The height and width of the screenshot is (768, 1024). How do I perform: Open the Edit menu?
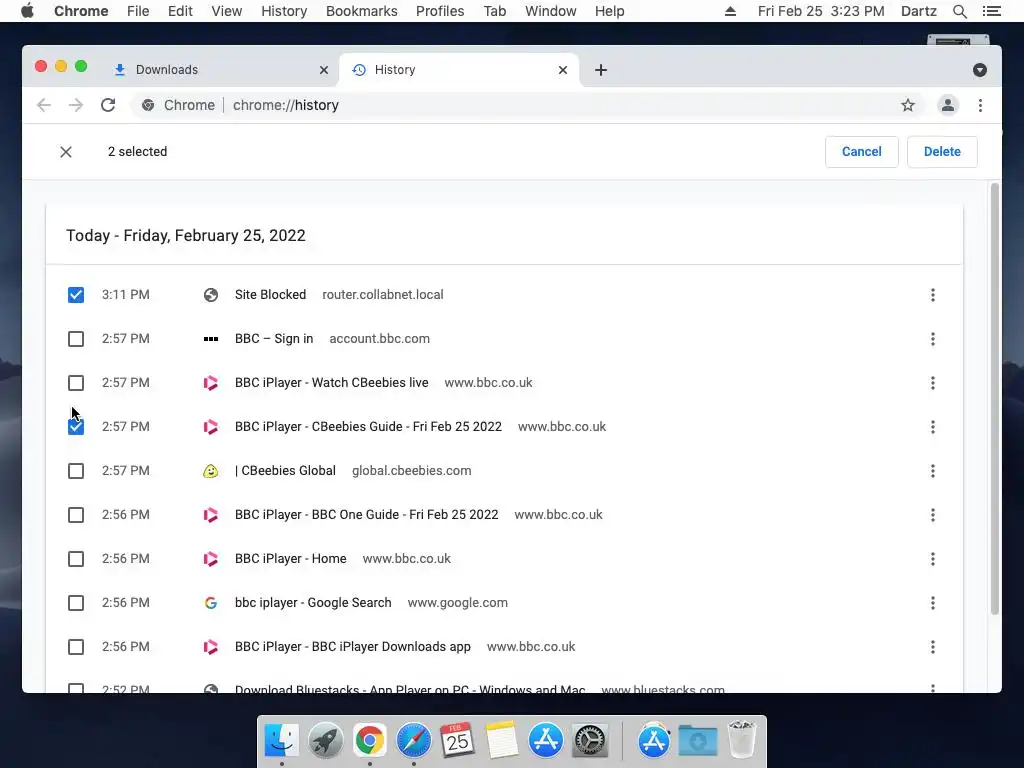pyautogui.click(x=180, y=11)
